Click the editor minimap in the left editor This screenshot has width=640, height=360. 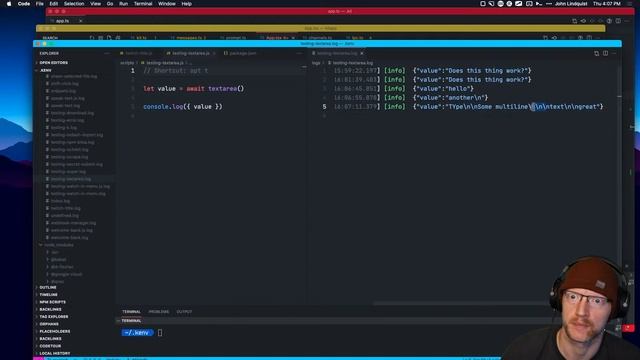(x=304, y=67)
